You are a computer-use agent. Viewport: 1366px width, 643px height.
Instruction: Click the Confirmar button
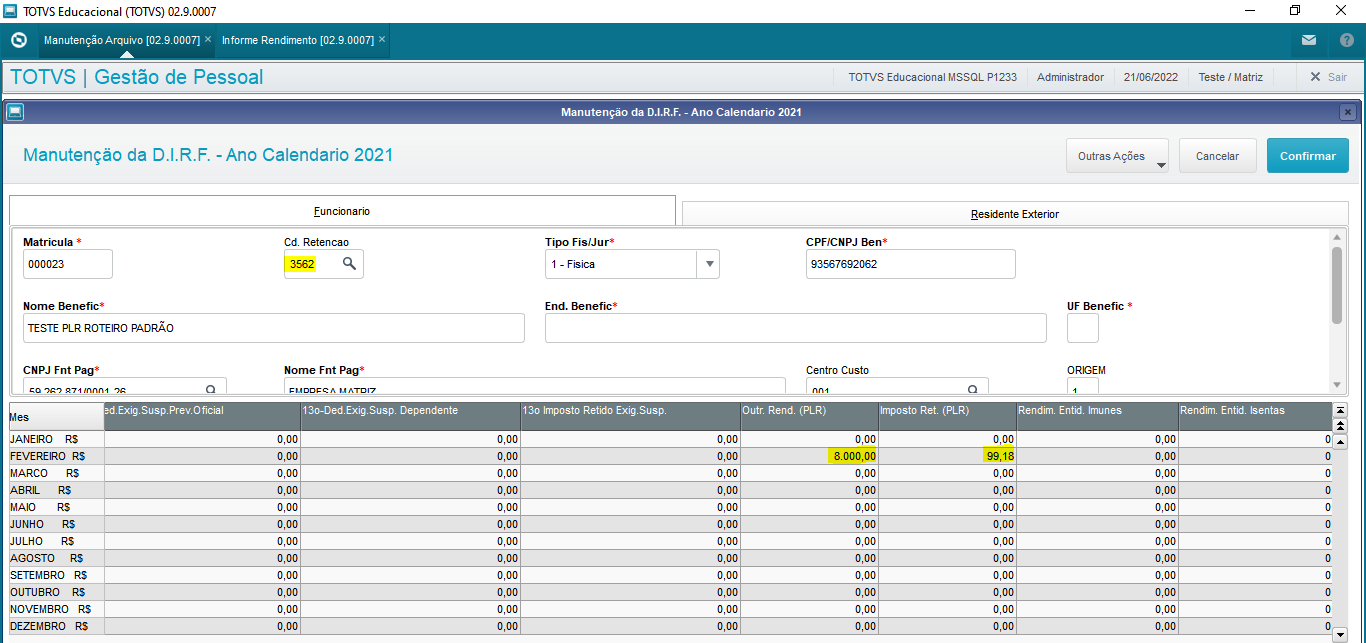tap(1308, 156)
